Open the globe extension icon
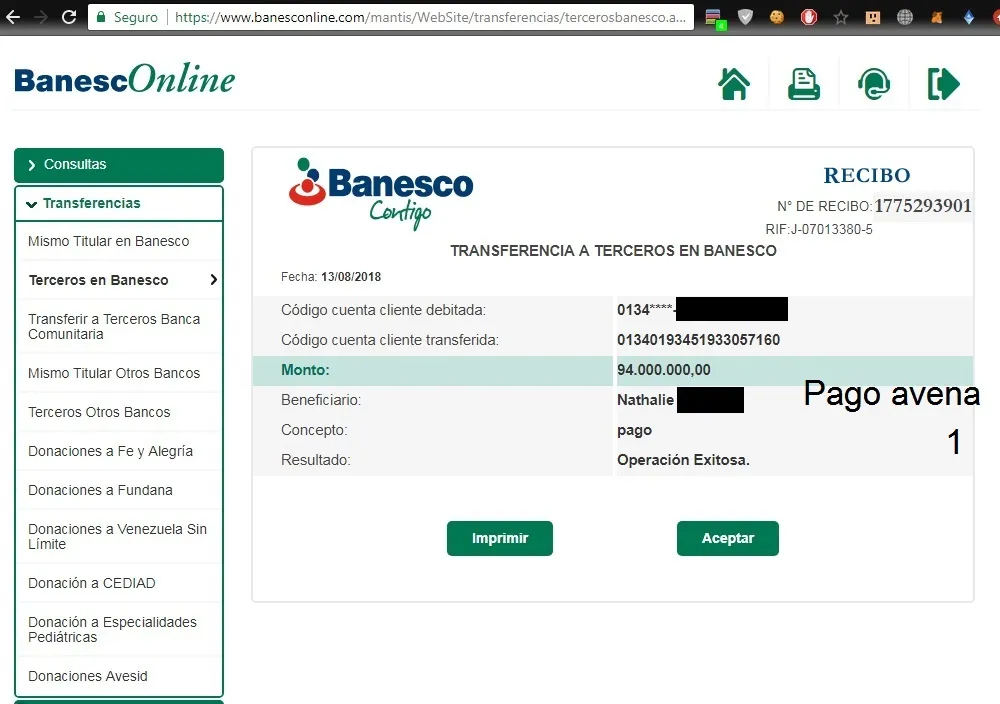This screenshot has height=704, width=1000. pyautogui.click(x=904, y=17)
